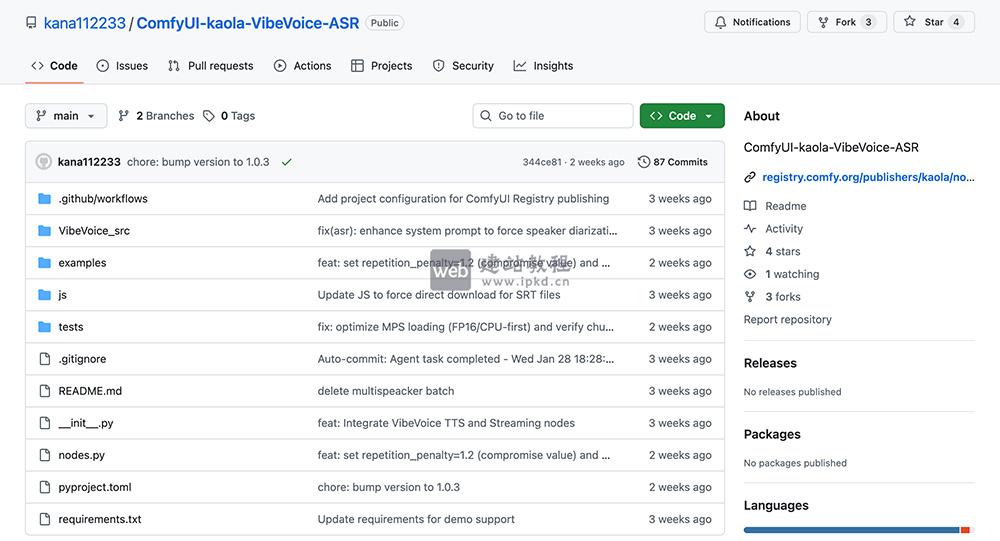The height and width of the screenshot is (541, 1000).
Task: Open commit 'Update JS to force direct download'
Action: [x=439, y=295]
